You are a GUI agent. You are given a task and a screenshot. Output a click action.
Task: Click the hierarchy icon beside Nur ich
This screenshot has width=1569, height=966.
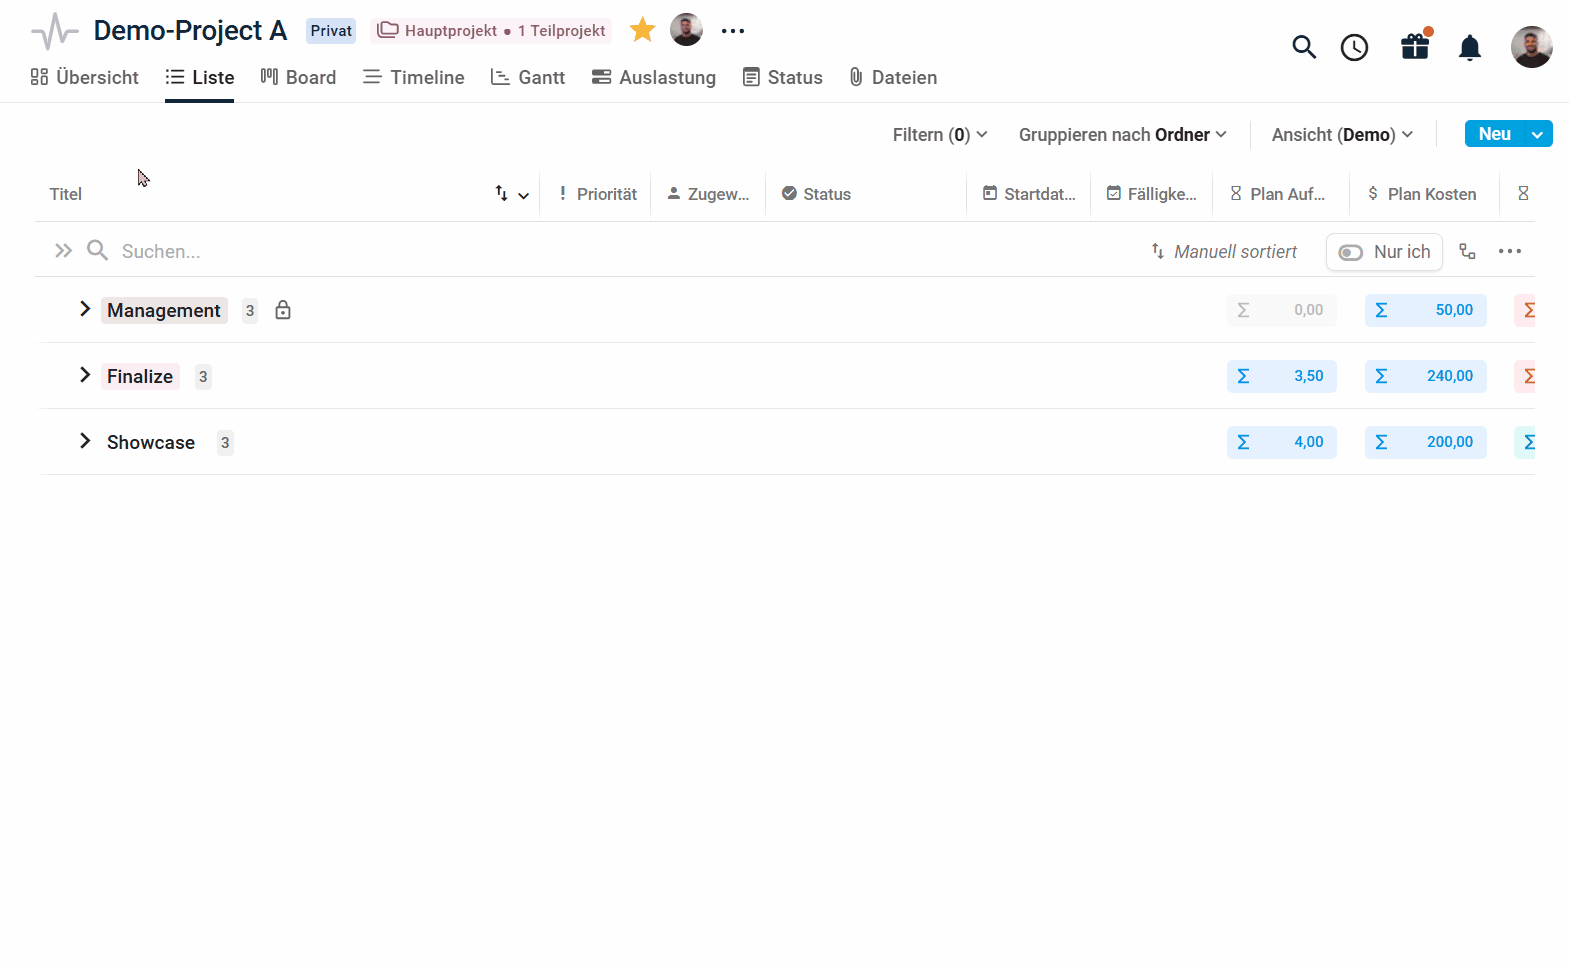1467,252
